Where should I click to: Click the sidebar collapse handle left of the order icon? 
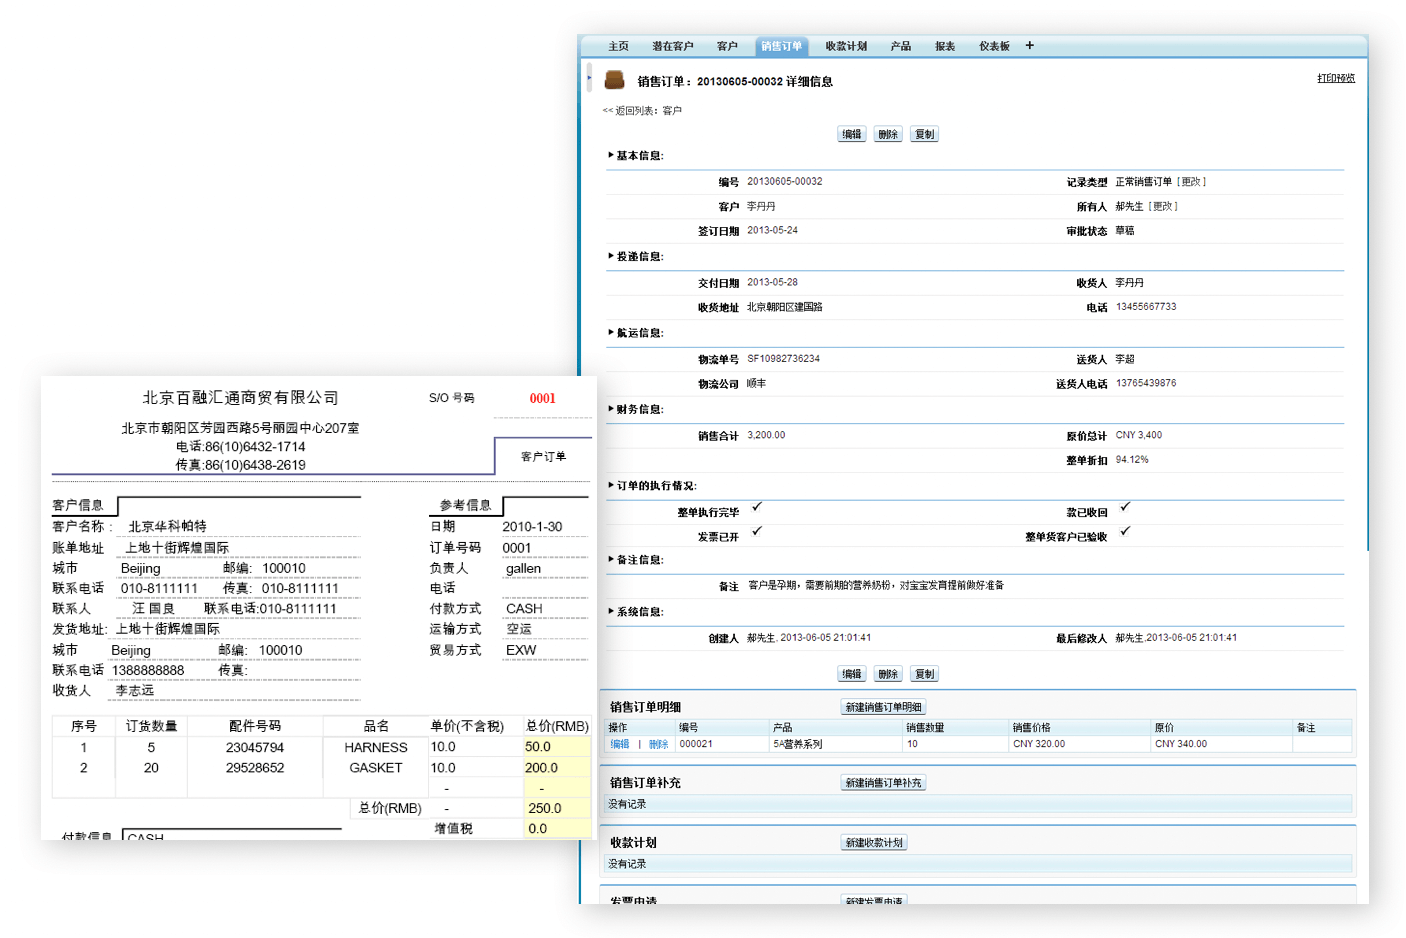coord(589,77)
